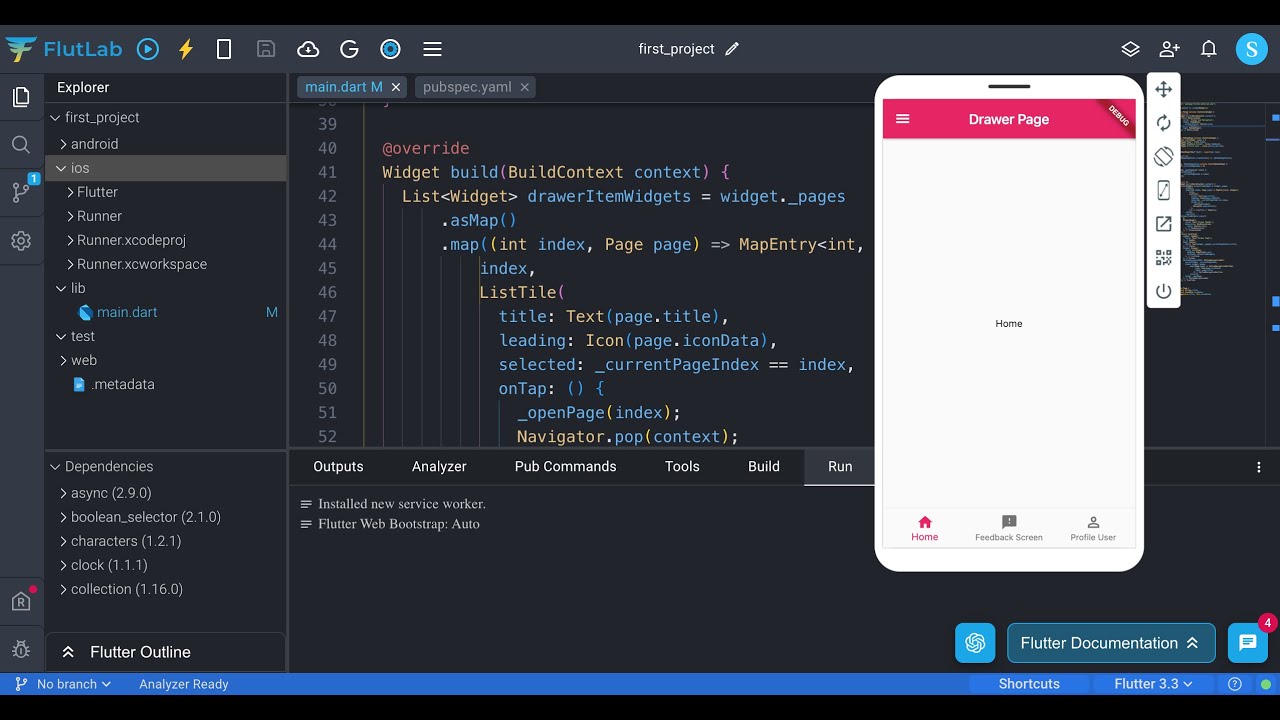The image size is (1280, 720).
Task: Click the FlutLab logo
Action: click(65, 49)
